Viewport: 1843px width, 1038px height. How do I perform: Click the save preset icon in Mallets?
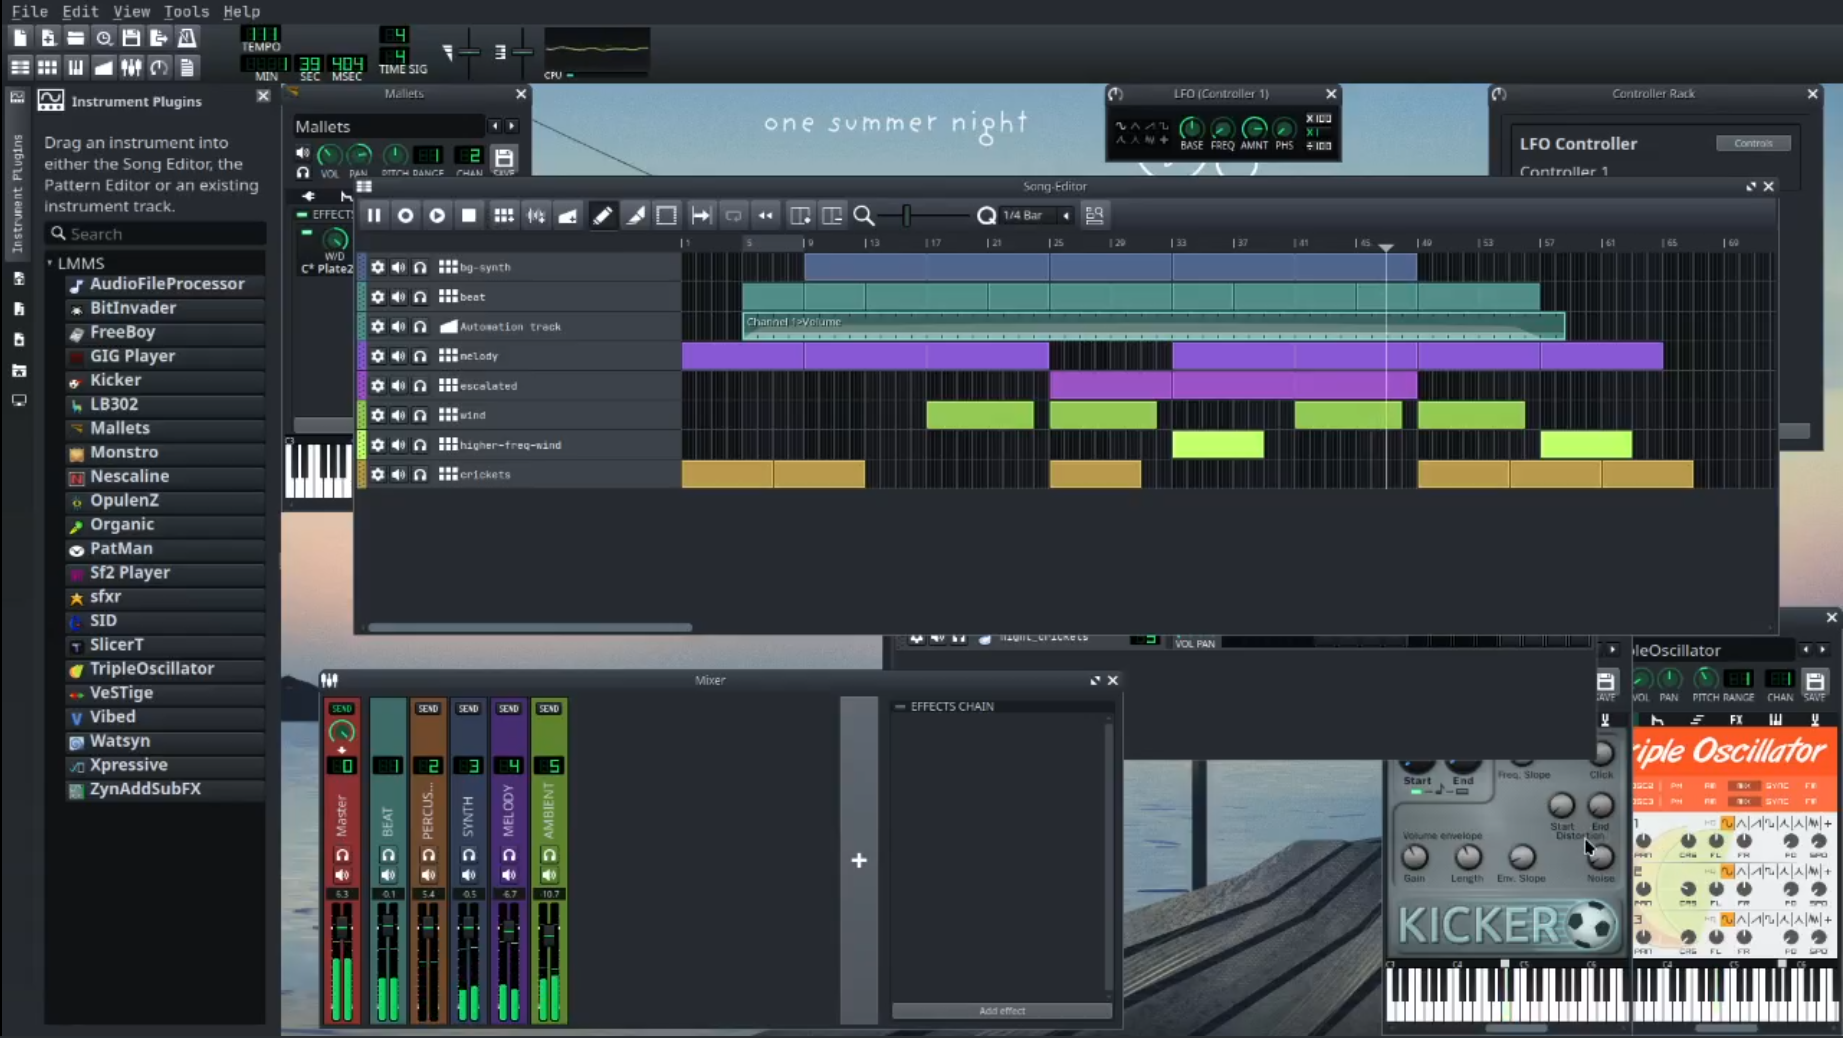coord(504,157)
